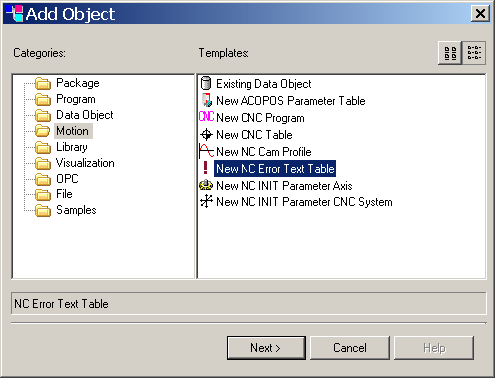Click the File folder icon
This screenshot has height=379, width=496.
pyautogui.click(x=43, y=194)
